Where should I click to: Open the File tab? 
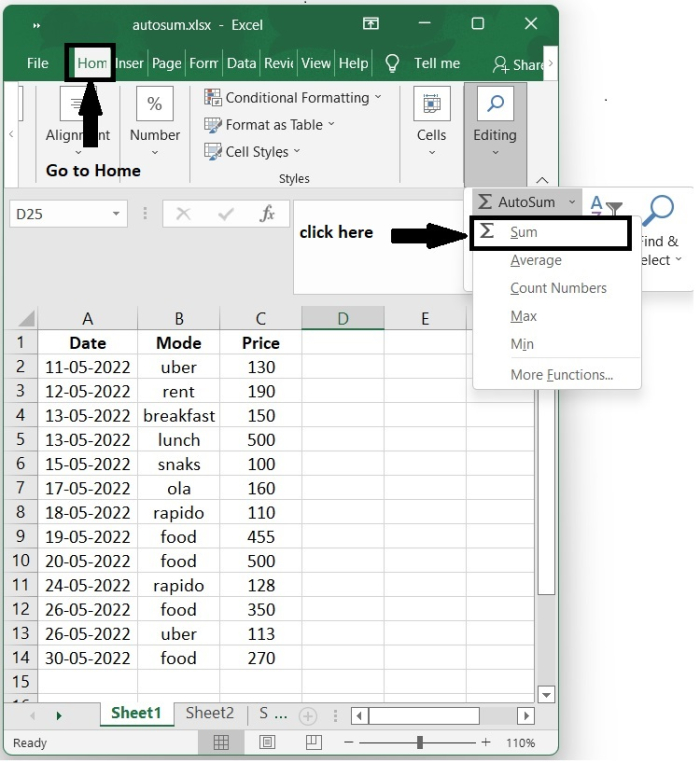pos(38,63)
